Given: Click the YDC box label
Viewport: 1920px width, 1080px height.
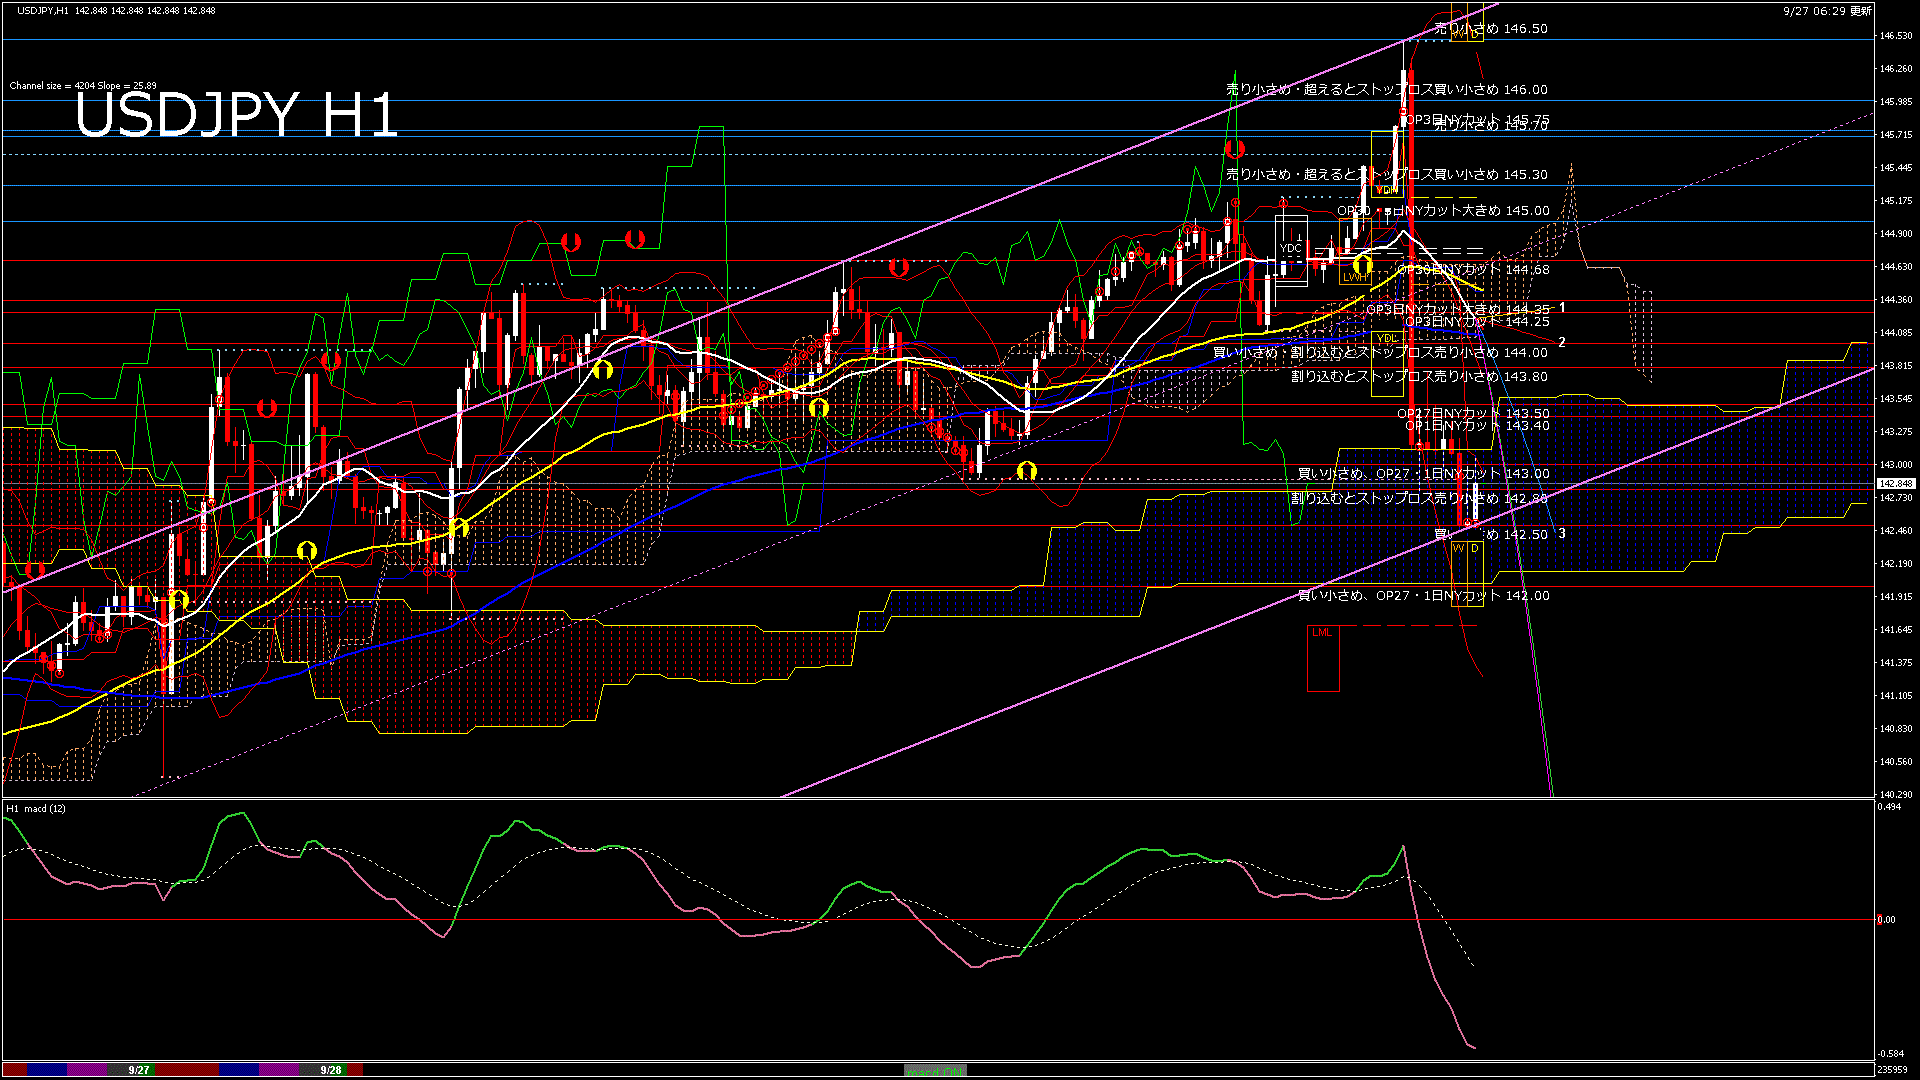Looking at the screenshot, I should coord(1291,249).
